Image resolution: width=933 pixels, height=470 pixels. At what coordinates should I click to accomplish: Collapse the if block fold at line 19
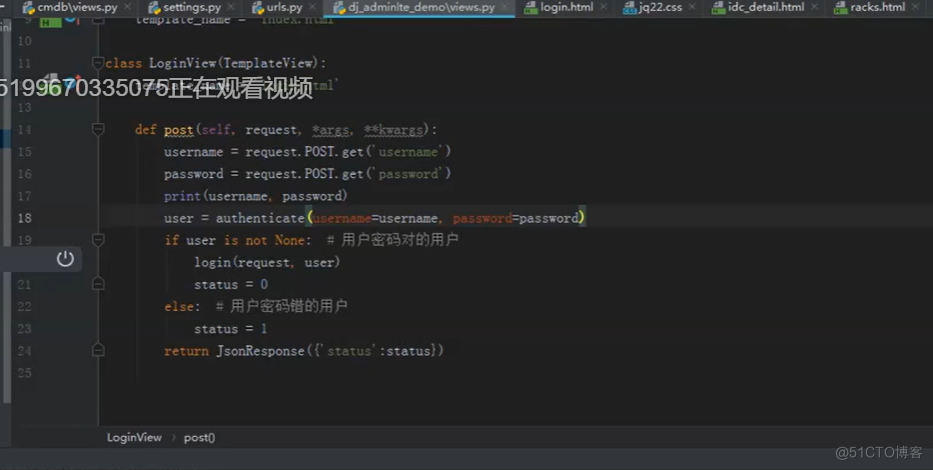(x=98, y=239)
